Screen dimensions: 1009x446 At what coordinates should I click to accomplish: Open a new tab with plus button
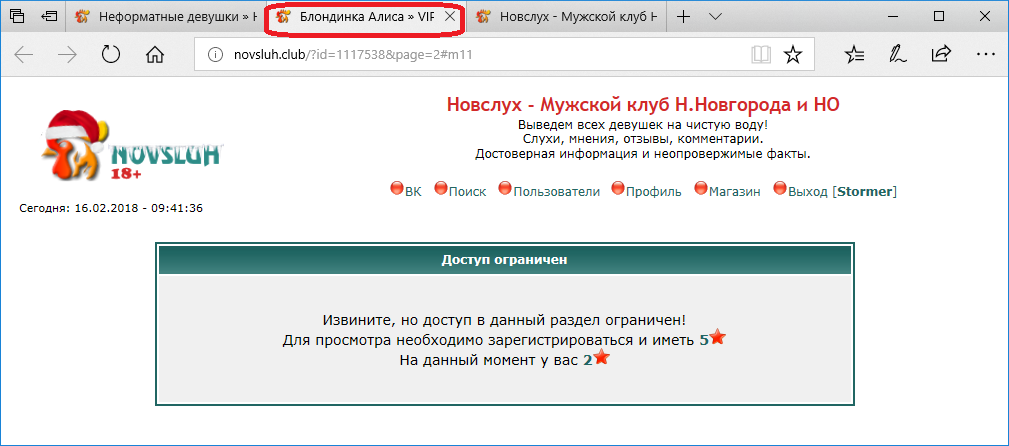pos(683,18)
